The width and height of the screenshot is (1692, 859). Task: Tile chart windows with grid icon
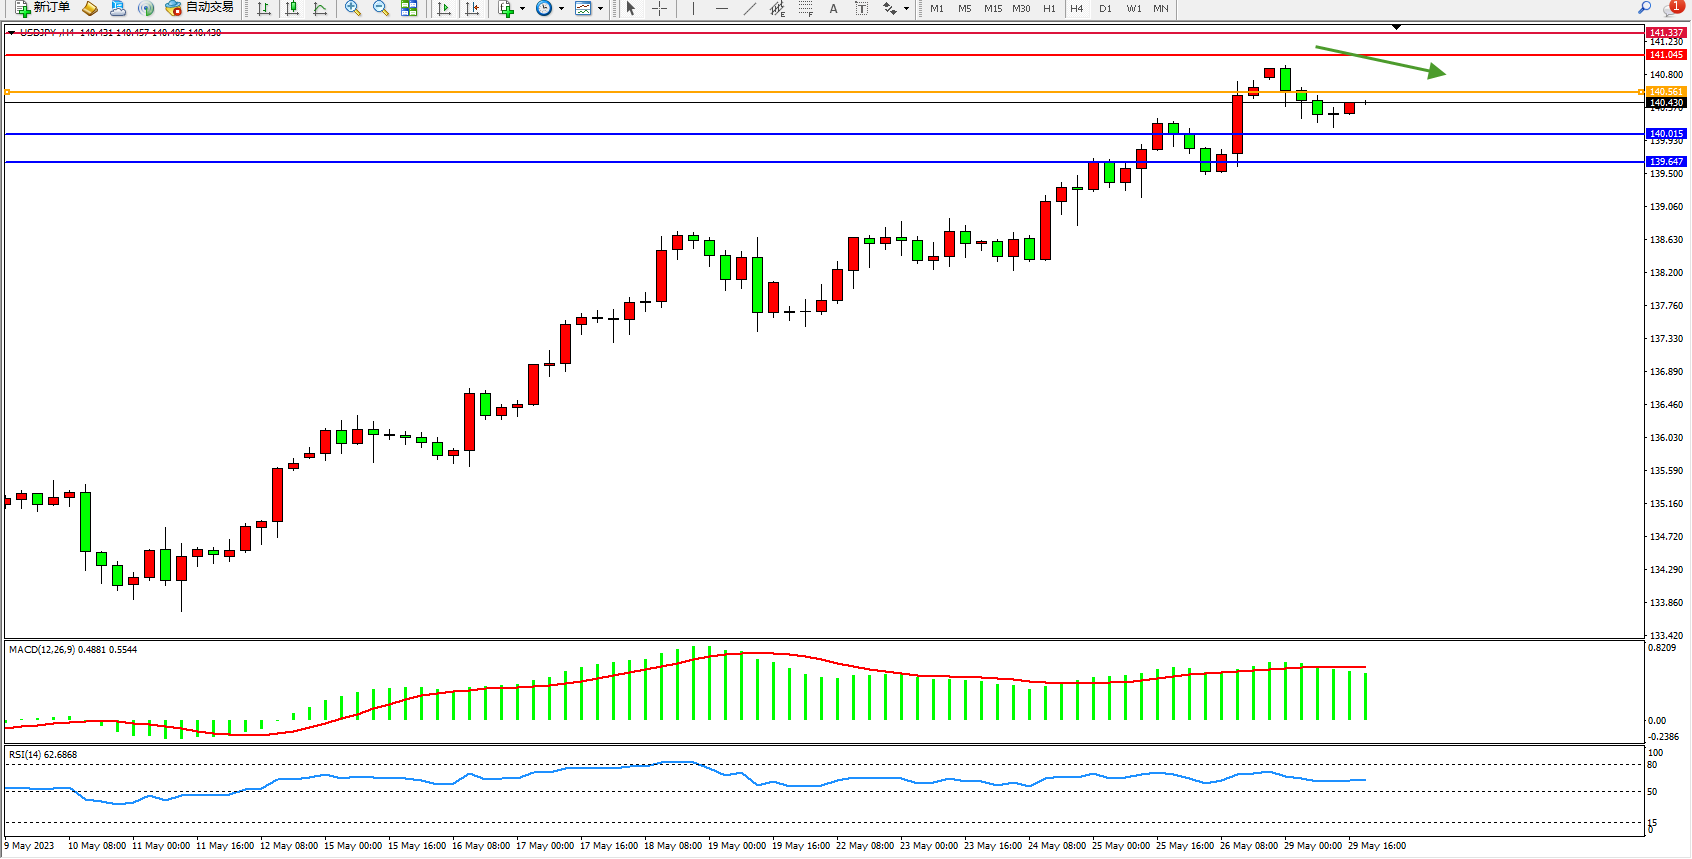pos(409,8)
